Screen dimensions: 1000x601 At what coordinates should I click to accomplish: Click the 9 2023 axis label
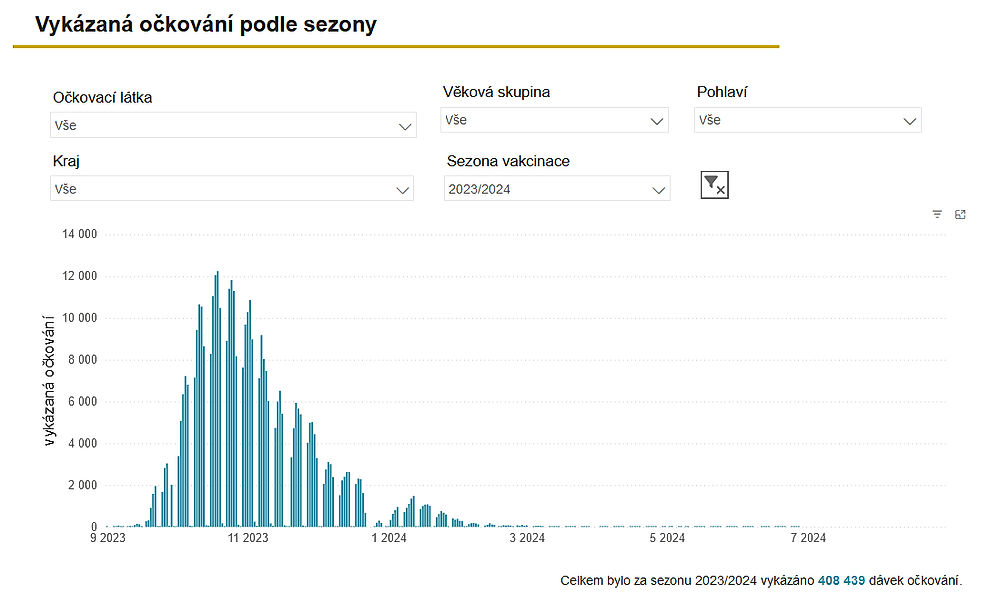click(106, 537)
